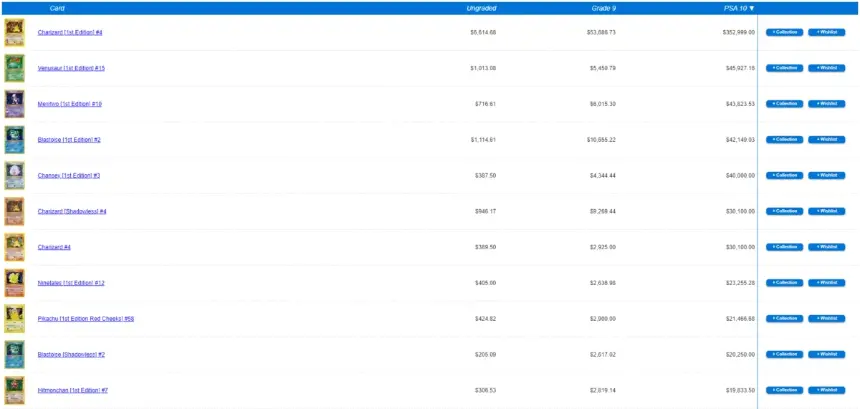
Task: Select Charizard [Shadowless] $946.17 ungraded price
Action: pyautogui.click(x=485, y=211)
